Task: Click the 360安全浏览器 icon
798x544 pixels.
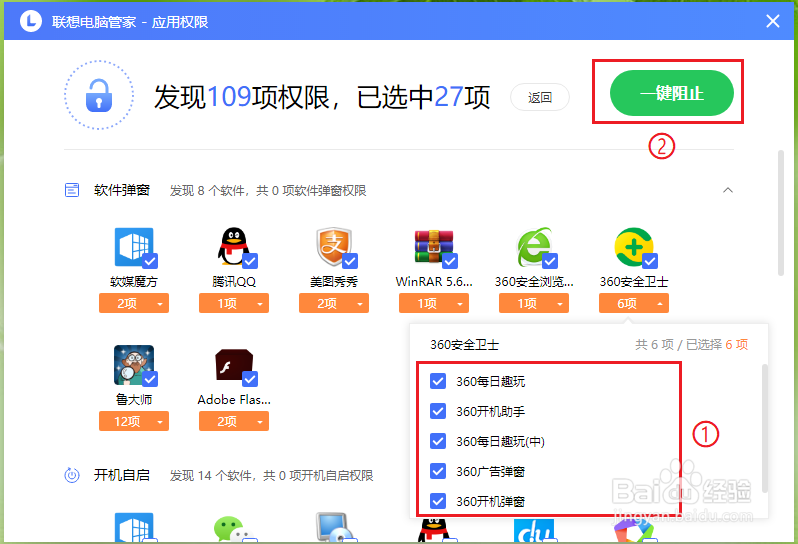Action: (534, 247)
